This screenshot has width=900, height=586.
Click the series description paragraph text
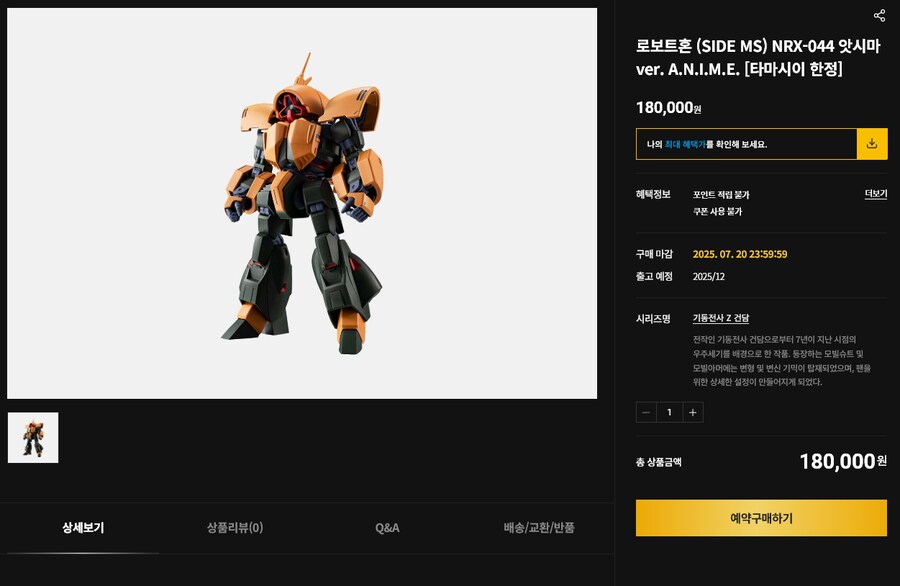click(782, 360)
